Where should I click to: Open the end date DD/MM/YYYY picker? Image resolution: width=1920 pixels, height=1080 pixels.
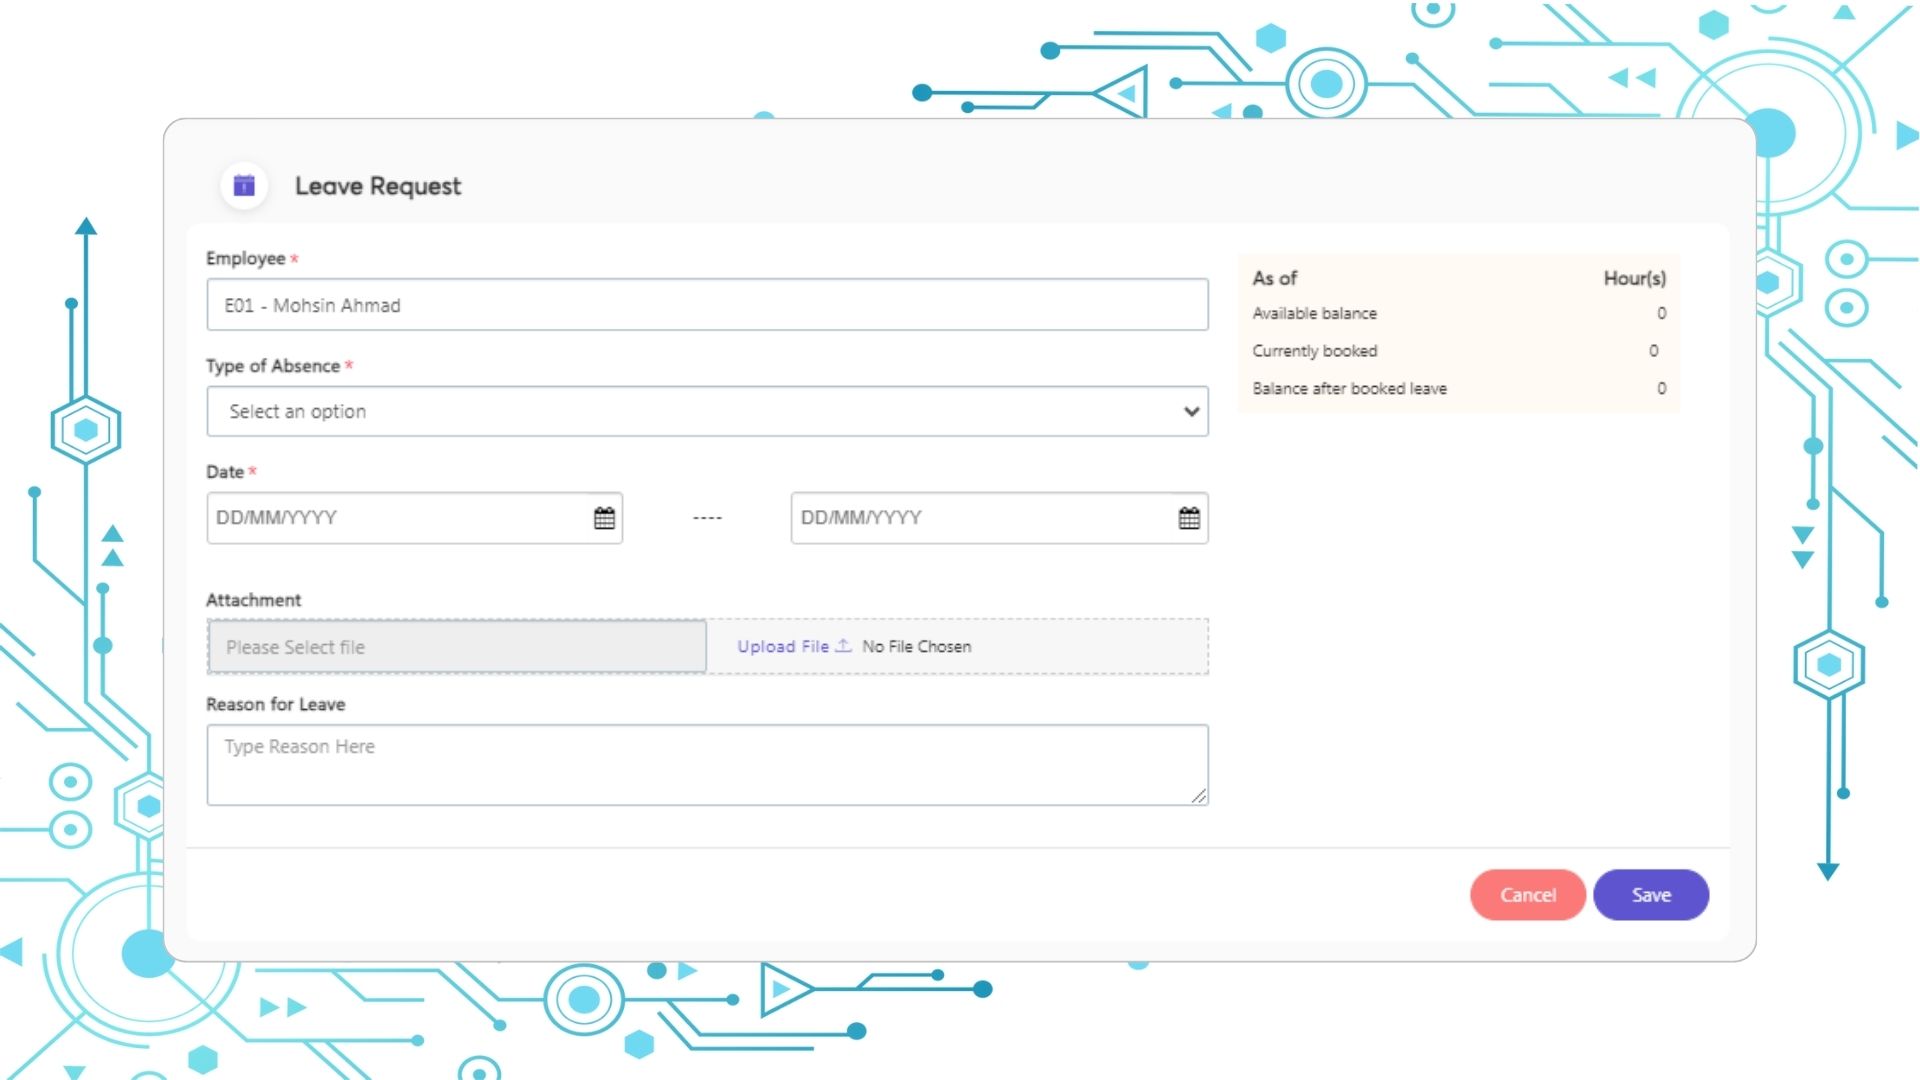[1187, 517]
